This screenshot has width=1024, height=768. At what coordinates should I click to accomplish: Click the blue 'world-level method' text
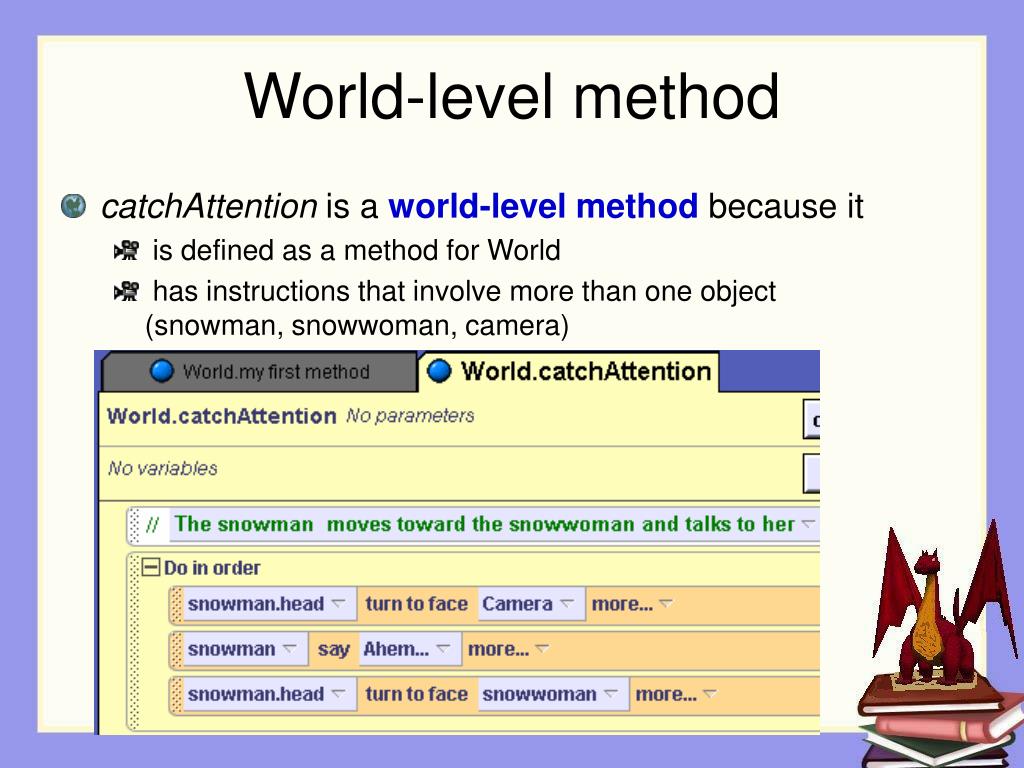click(543, 206)
